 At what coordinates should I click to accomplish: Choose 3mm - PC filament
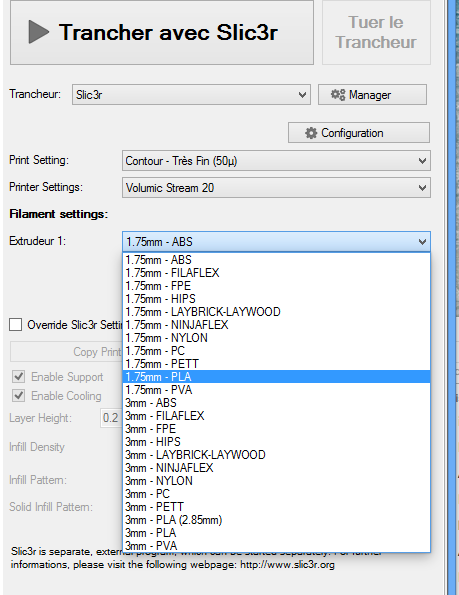tap(276, 494)
